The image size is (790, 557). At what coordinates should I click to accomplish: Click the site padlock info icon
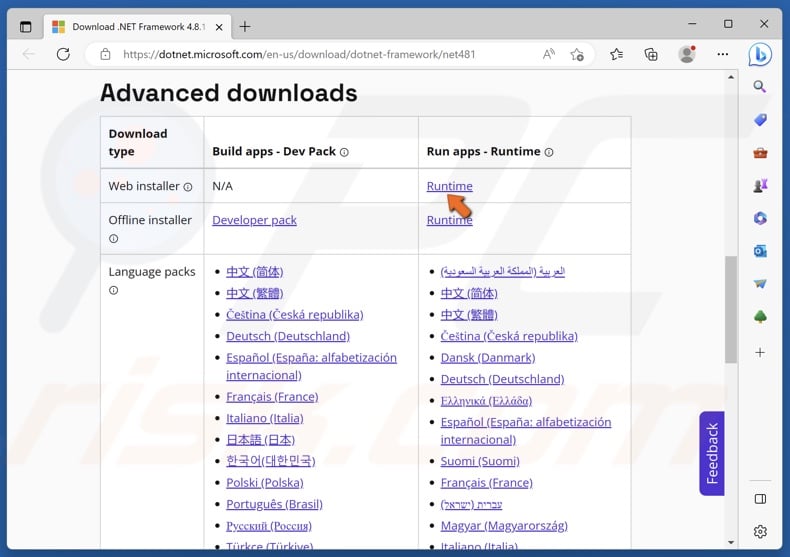pos(105,54)
